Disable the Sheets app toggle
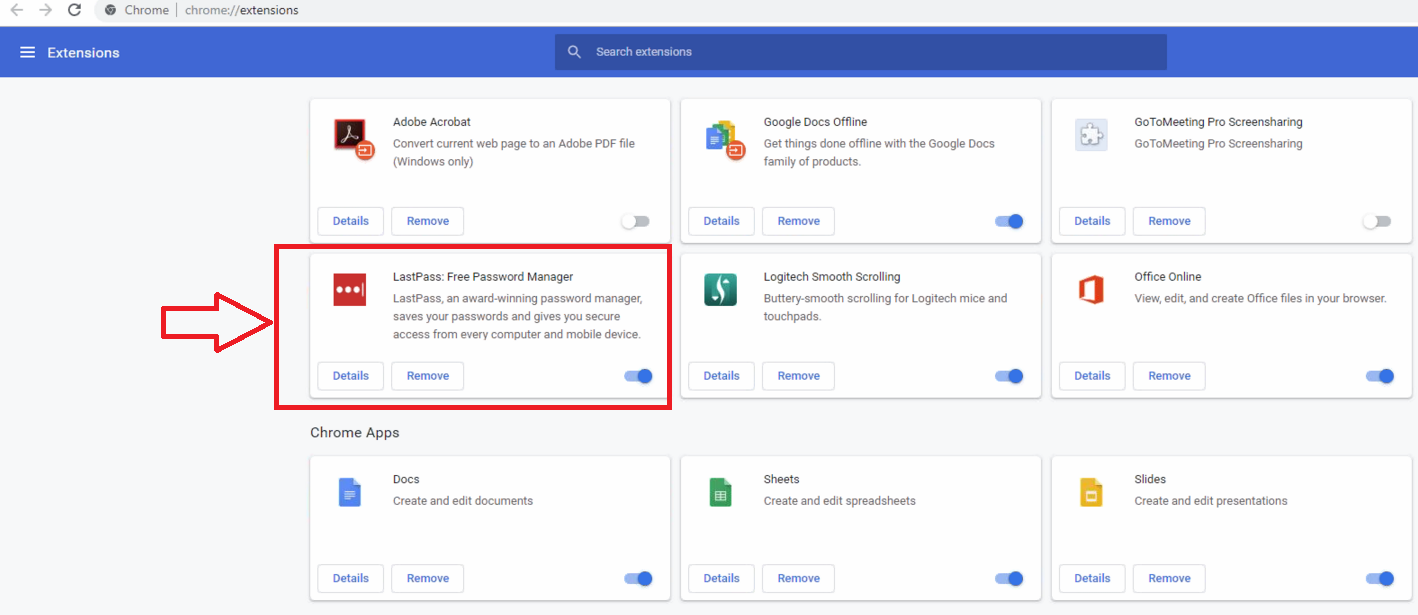 point(1009,578)
